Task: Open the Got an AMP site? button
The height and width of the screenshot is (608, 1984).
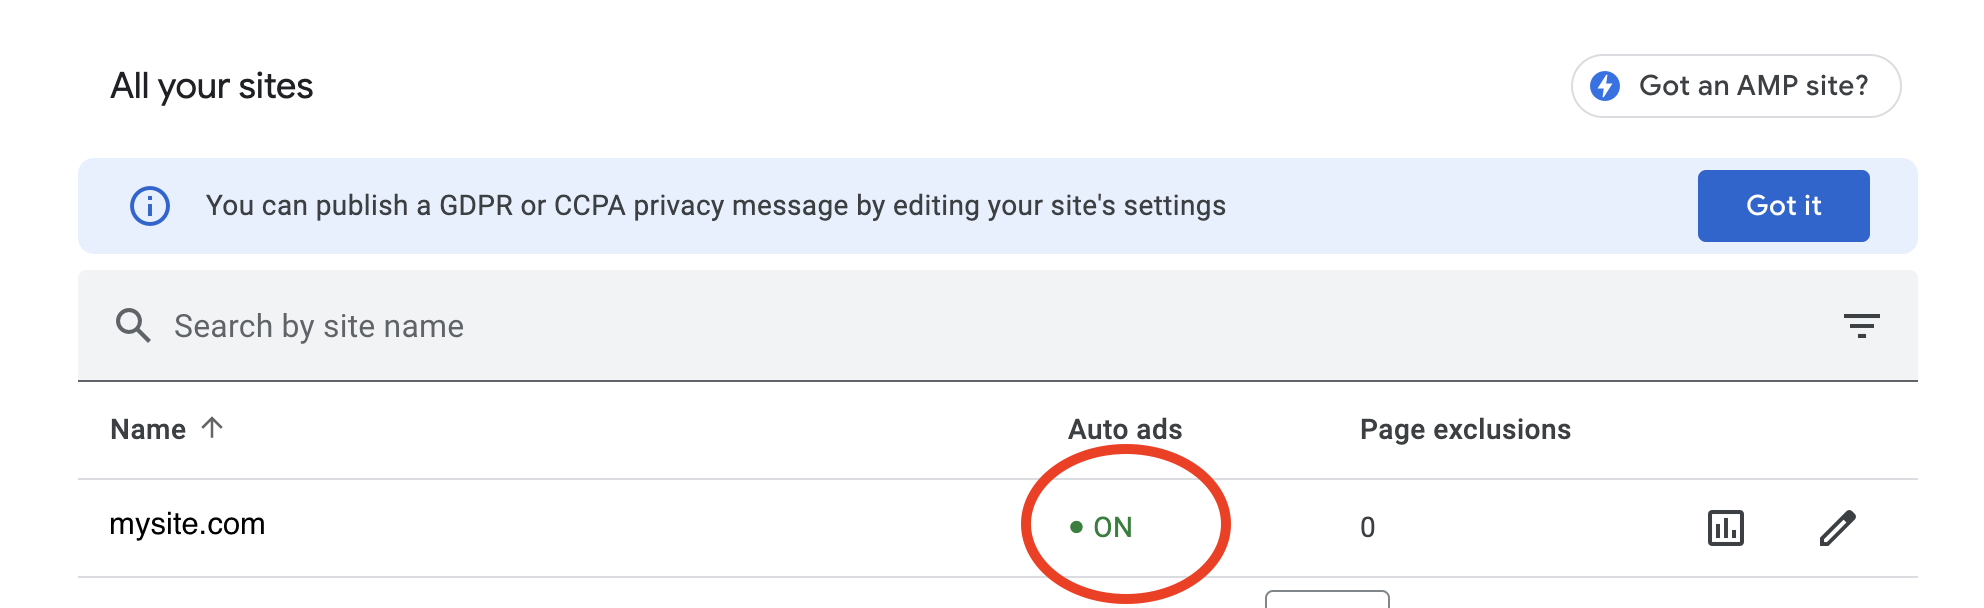Action: pos(1736,86)
